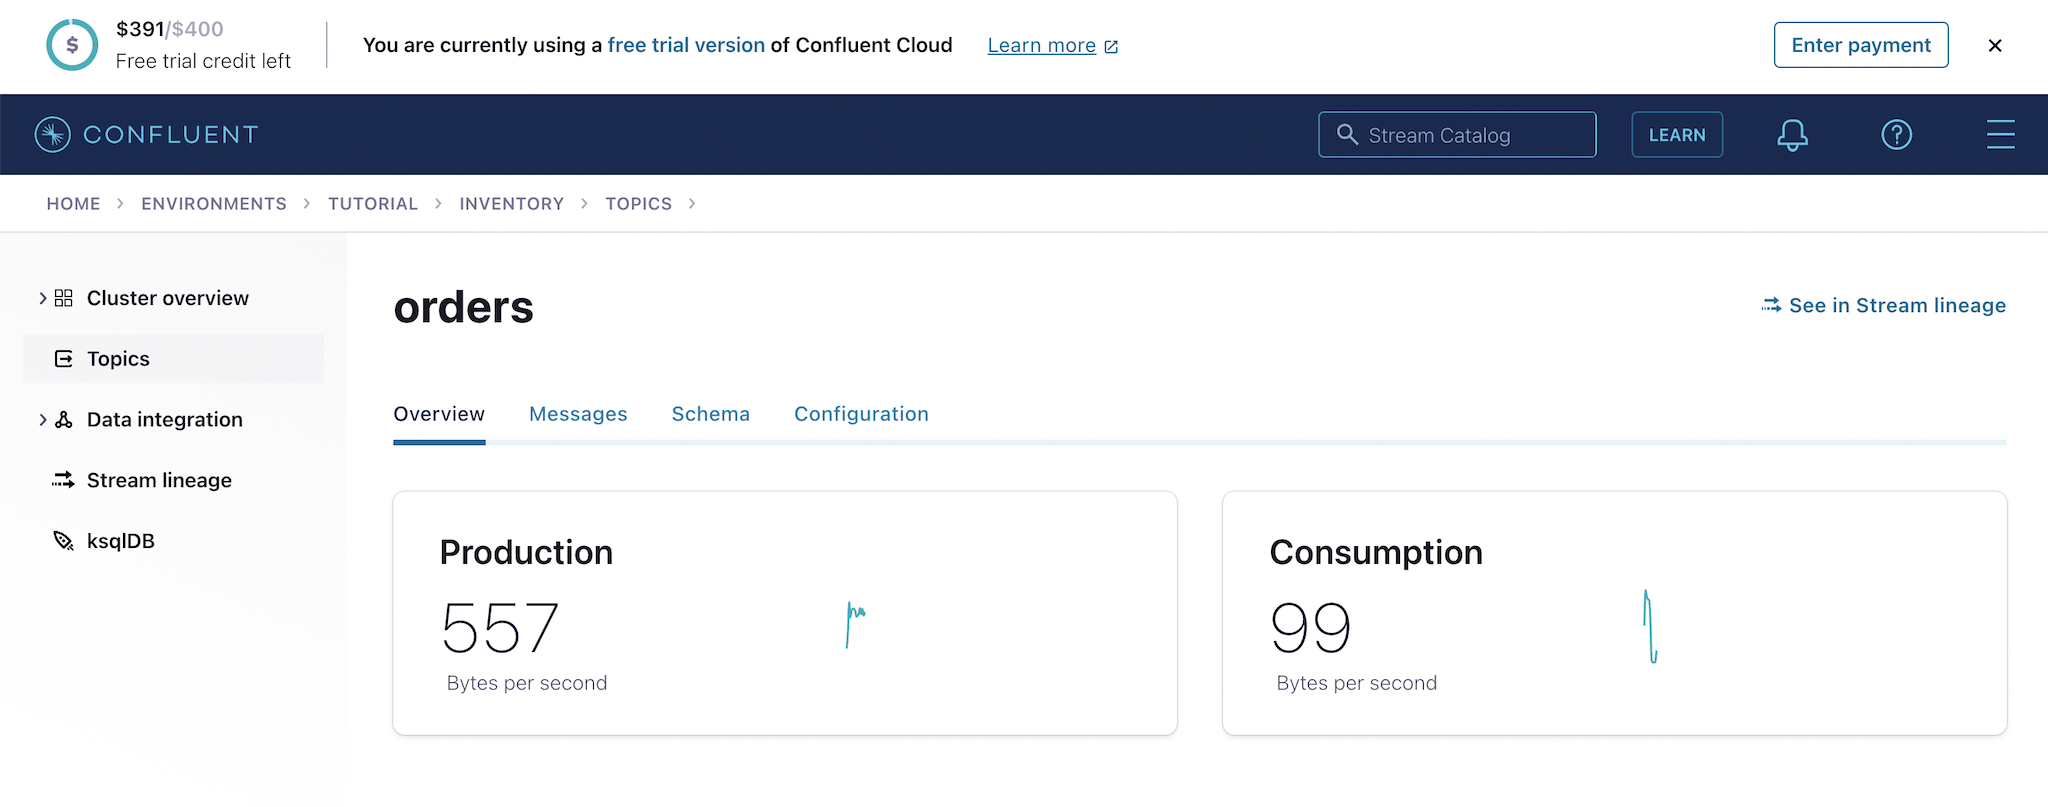This screenshot has width=2048, height=807.
Task: Go to INVENTORY in the breadcrumb
Action: [511, 204]
